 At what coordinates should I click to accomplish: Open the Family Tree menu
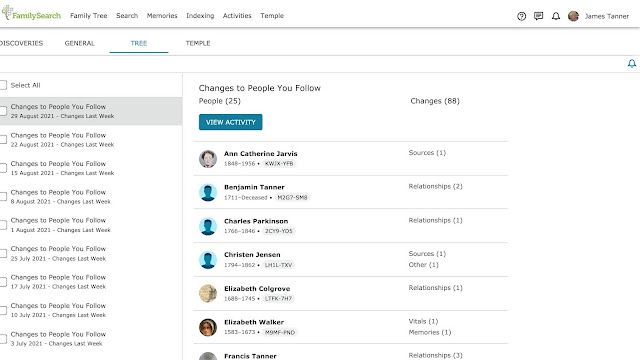(x=89, y=16)
